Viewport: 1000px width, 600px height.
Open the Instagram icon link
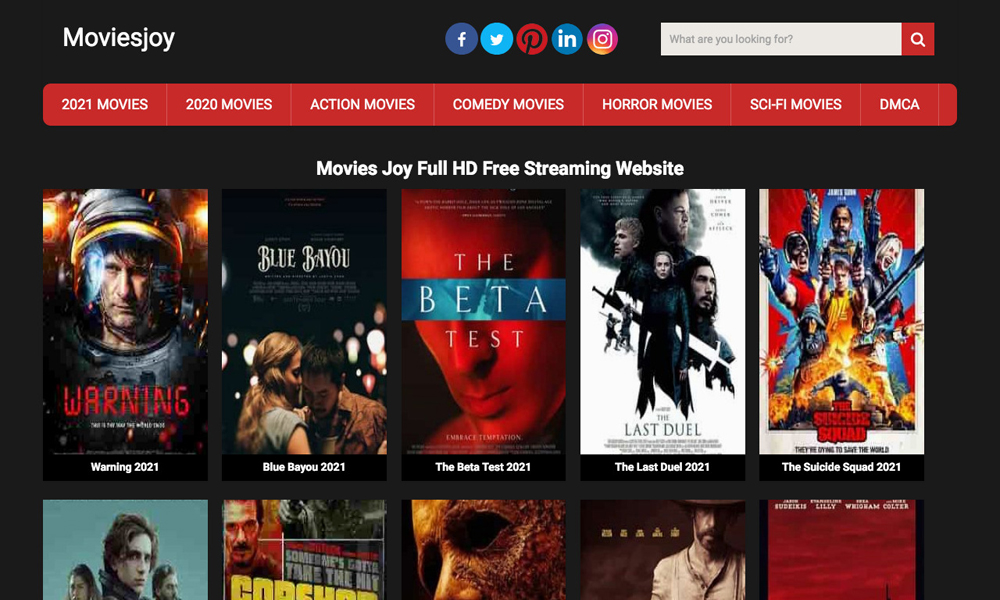(x=602, y=40)
